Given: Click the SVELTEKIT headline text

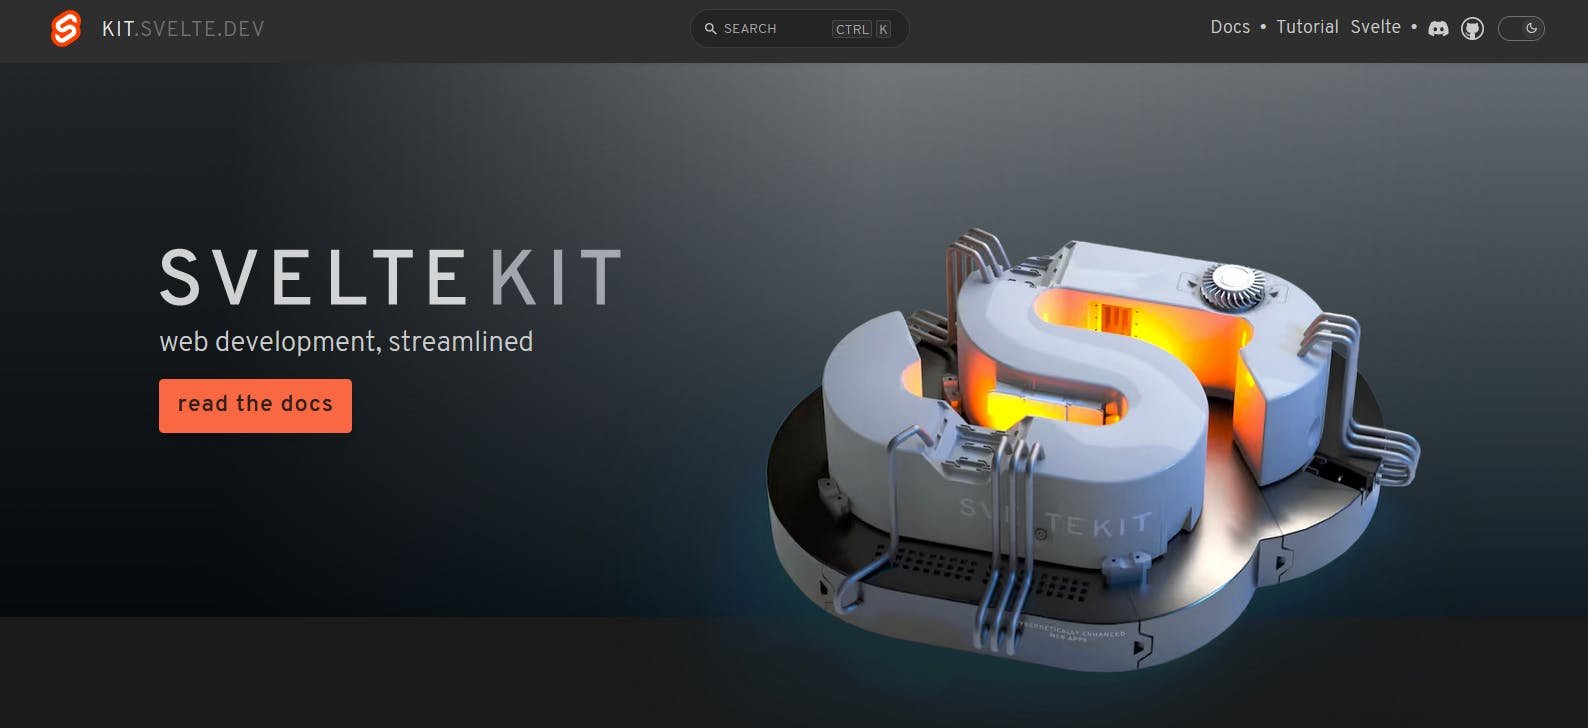Looking at the screenshot, I should click(391, 277).
